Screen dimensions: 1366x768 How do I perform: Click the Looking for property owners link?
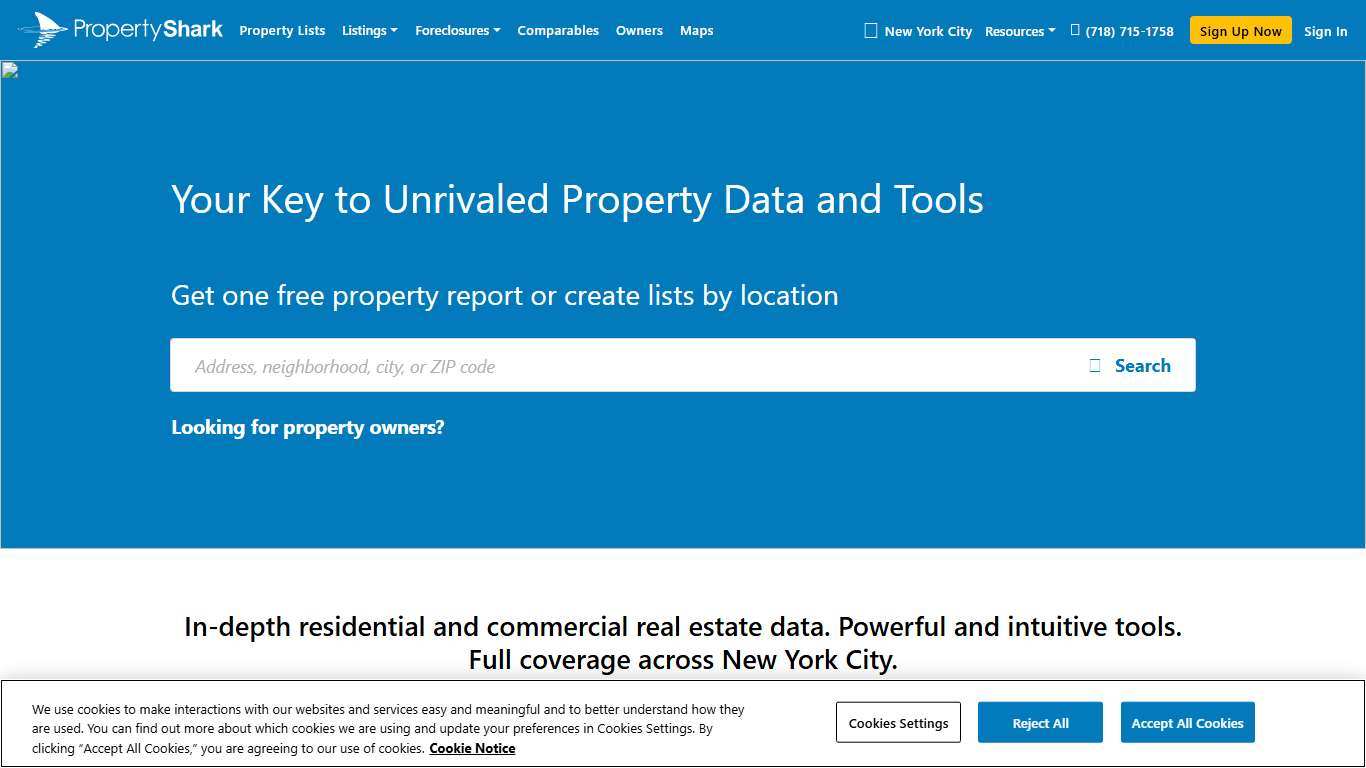coord(308,427)
